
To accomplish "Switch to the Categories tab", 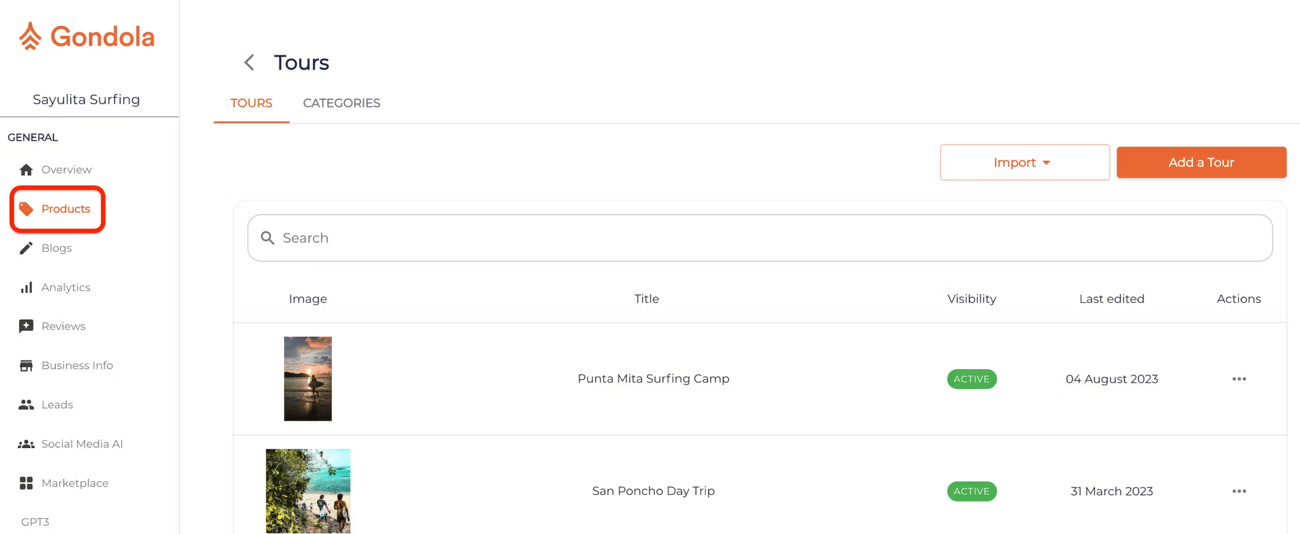I will pos(341,103).
